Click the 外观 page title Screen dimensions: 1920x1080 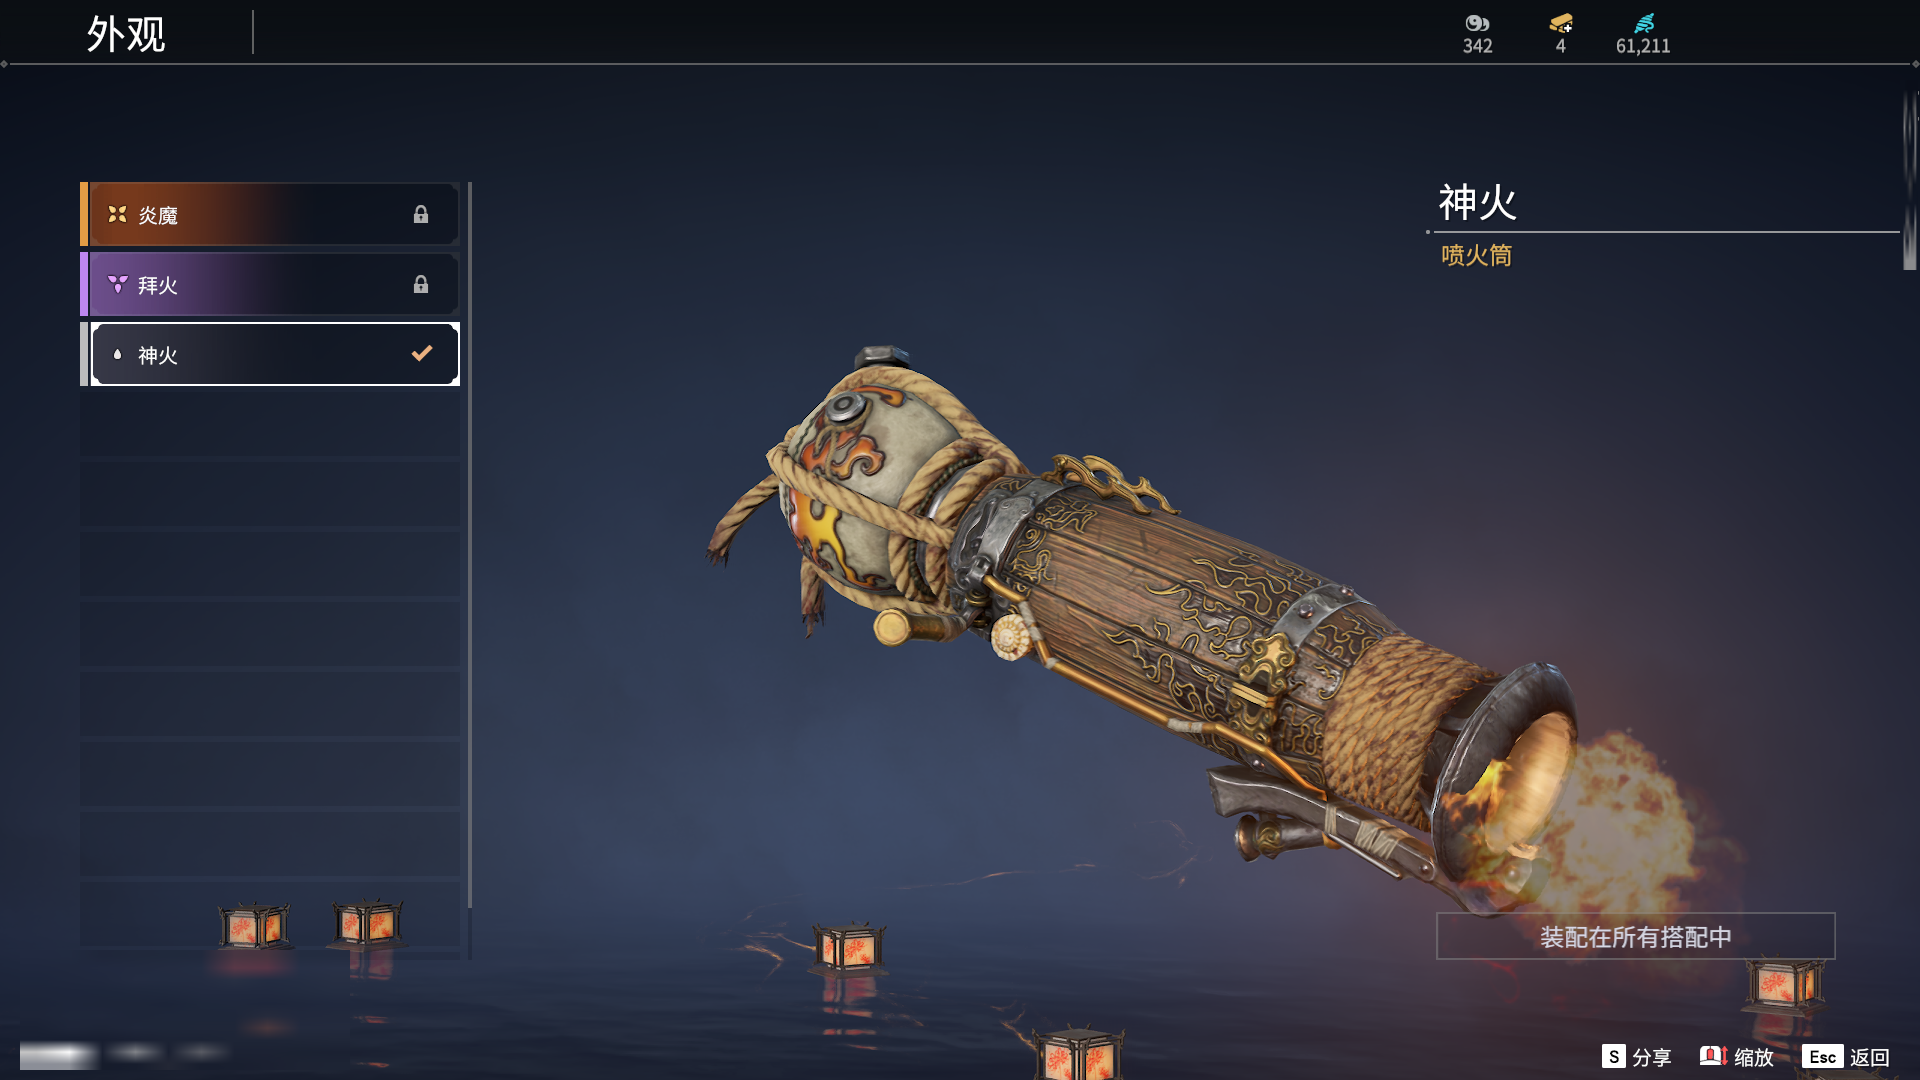point(126,34)
